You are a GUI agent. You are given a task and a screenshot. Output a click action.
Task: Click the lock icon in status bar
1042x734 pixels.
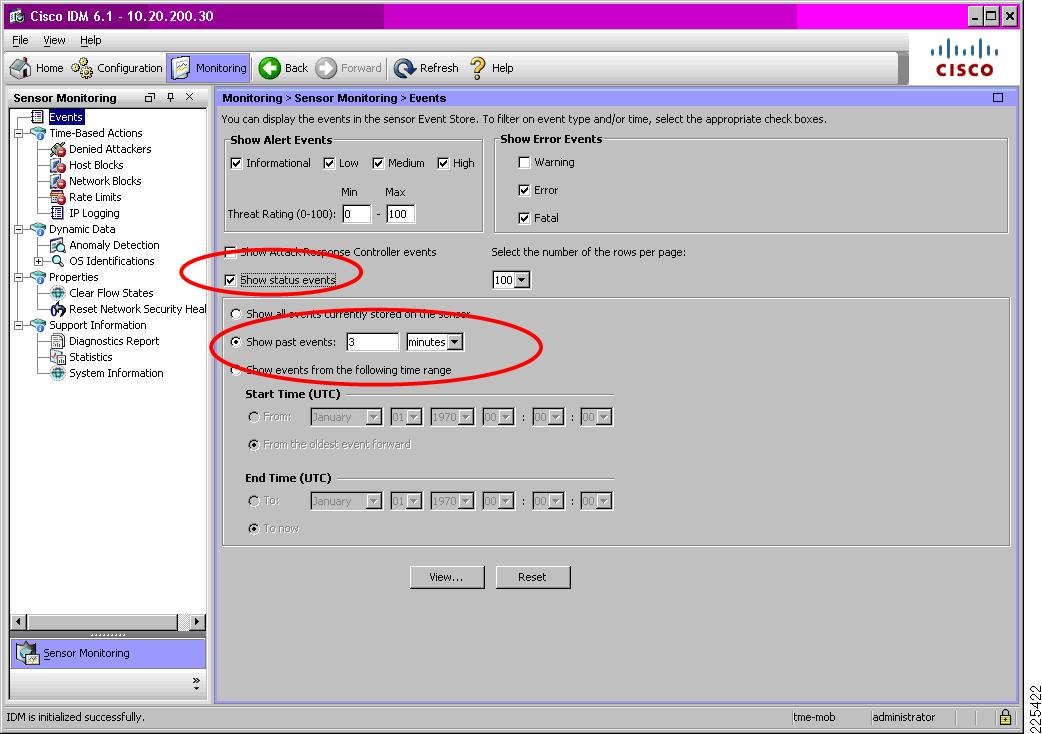(1005, 717)
